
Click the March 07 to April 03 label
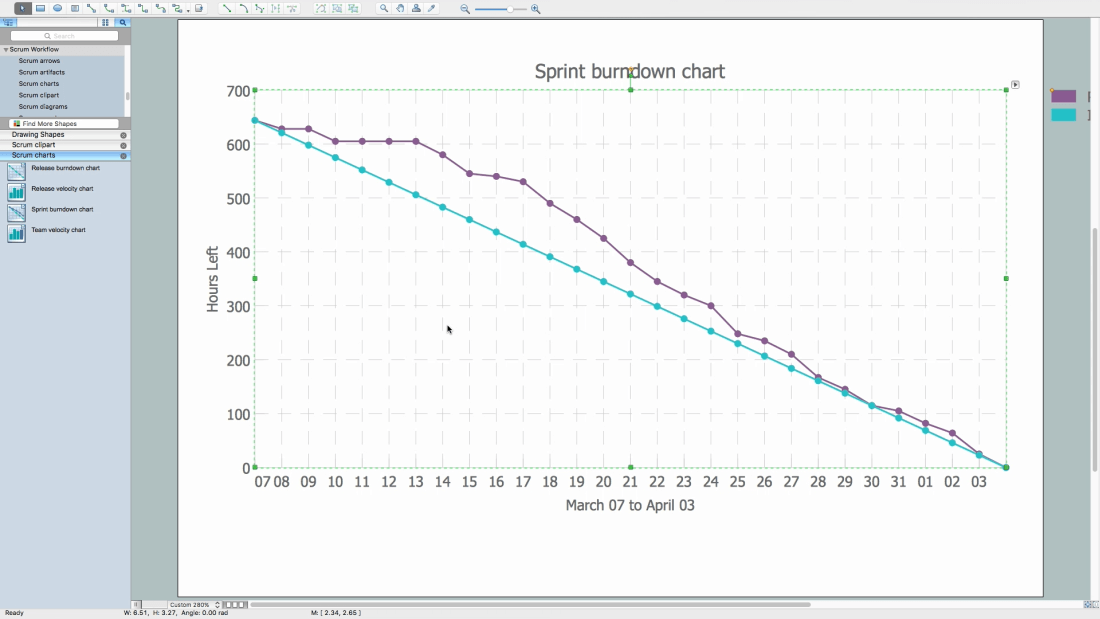point(630,505)
